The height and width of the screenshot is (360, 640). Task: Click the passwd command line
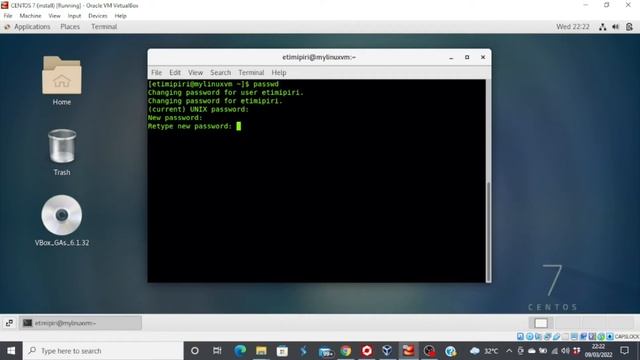pos(213,84)
